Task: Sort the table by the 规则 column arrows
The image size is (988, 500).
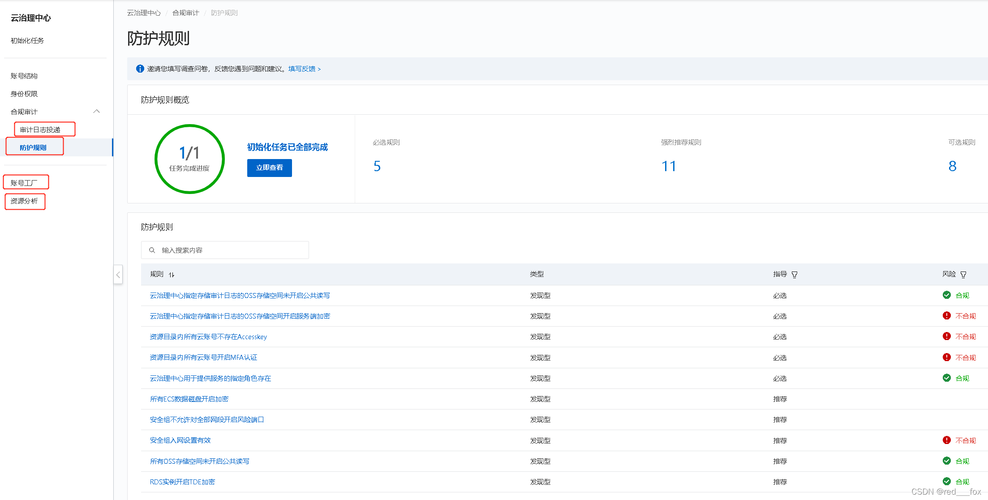Action: tap(171, 275)
